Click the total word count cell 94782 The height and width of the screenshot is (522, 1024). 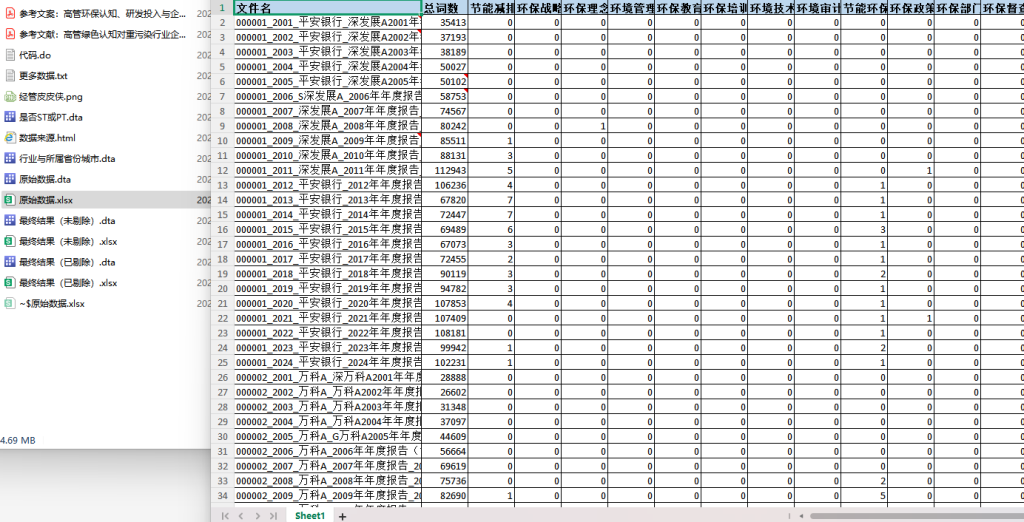[x=445, y=289]
